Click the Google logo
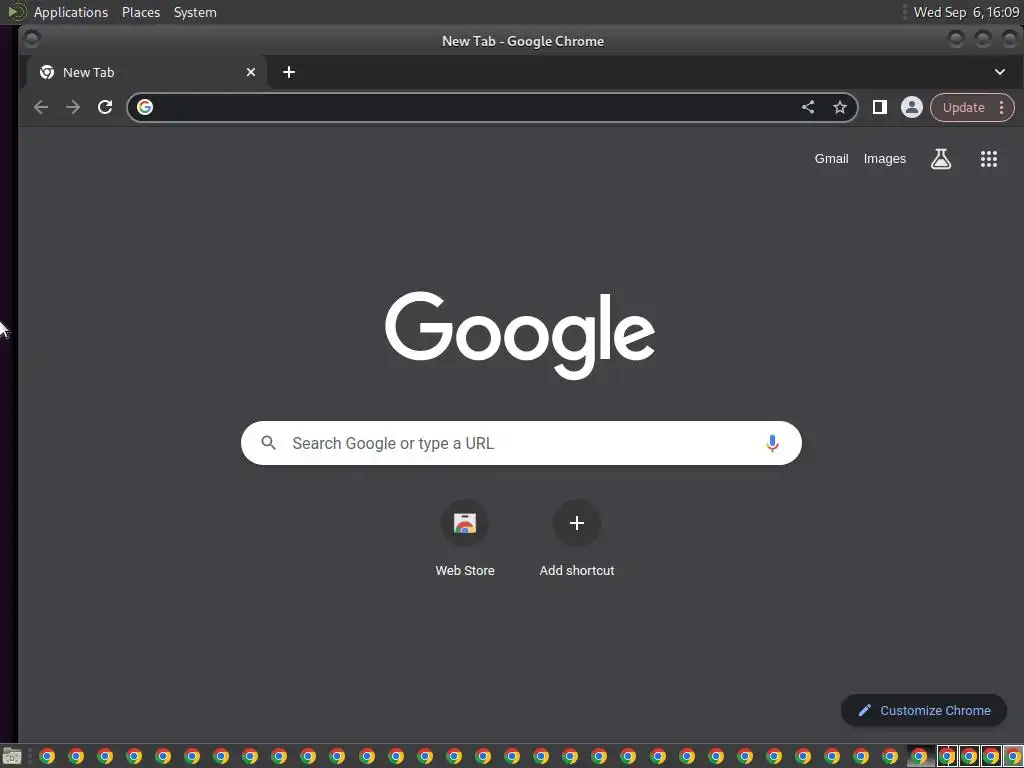The height and width of the screenshot is (768, 1024). 520,334
